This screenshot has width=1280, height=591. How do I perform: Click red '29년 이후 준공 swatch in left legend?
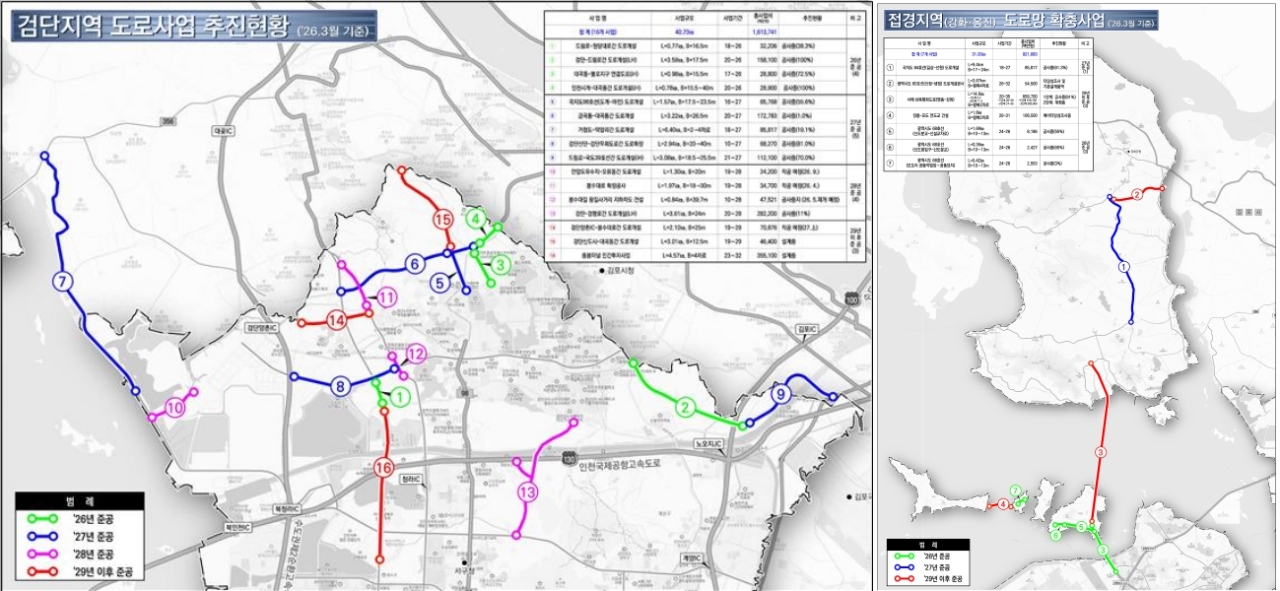44,572
